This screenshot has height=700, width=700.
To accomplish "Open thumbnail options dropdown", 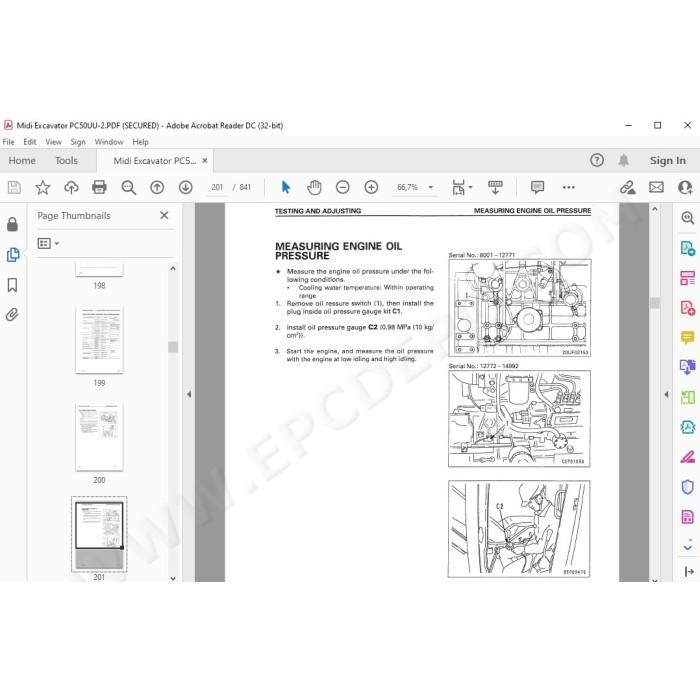I will (48, 243).
